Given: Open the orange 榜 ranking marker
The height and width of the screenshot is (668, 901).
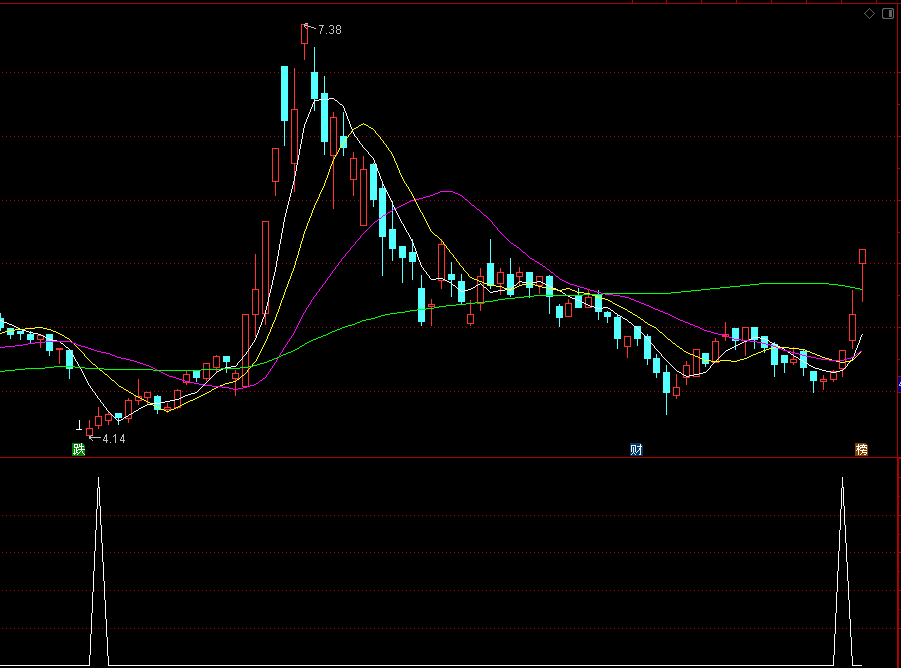Looking at the screenshot, I should point(861,450).
